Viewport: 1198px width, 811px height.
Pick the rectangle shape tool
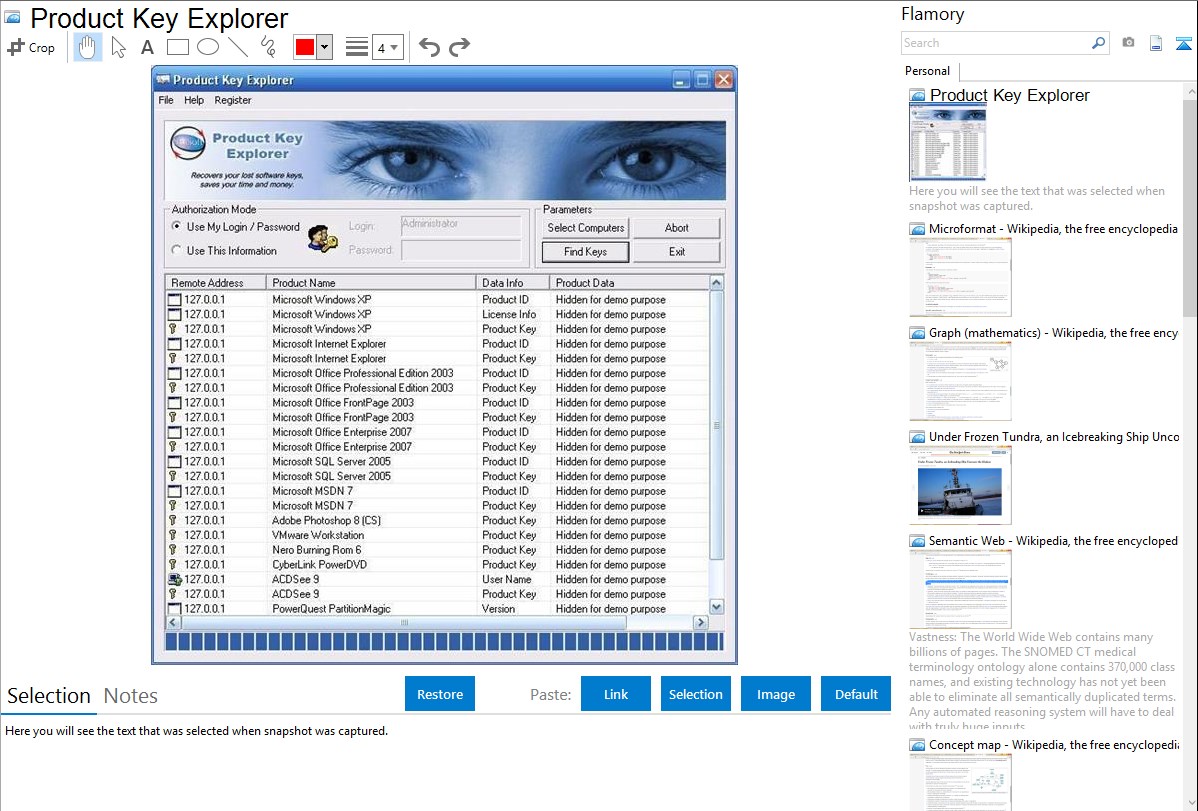[x=177, y=47]
